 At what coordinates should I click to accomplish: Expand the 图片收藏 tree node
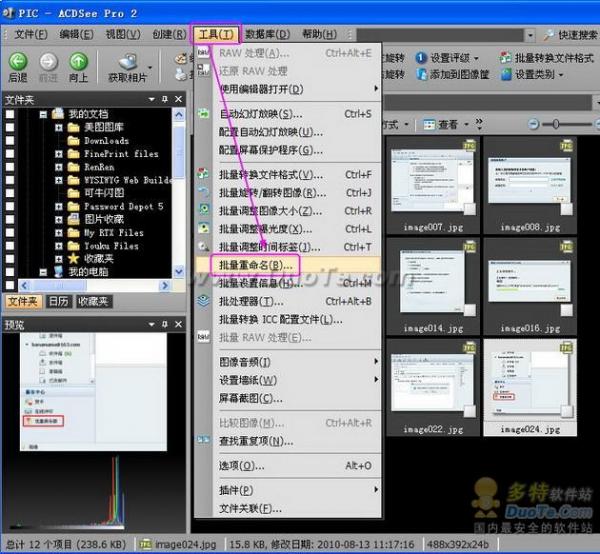[x=59, y=220]
